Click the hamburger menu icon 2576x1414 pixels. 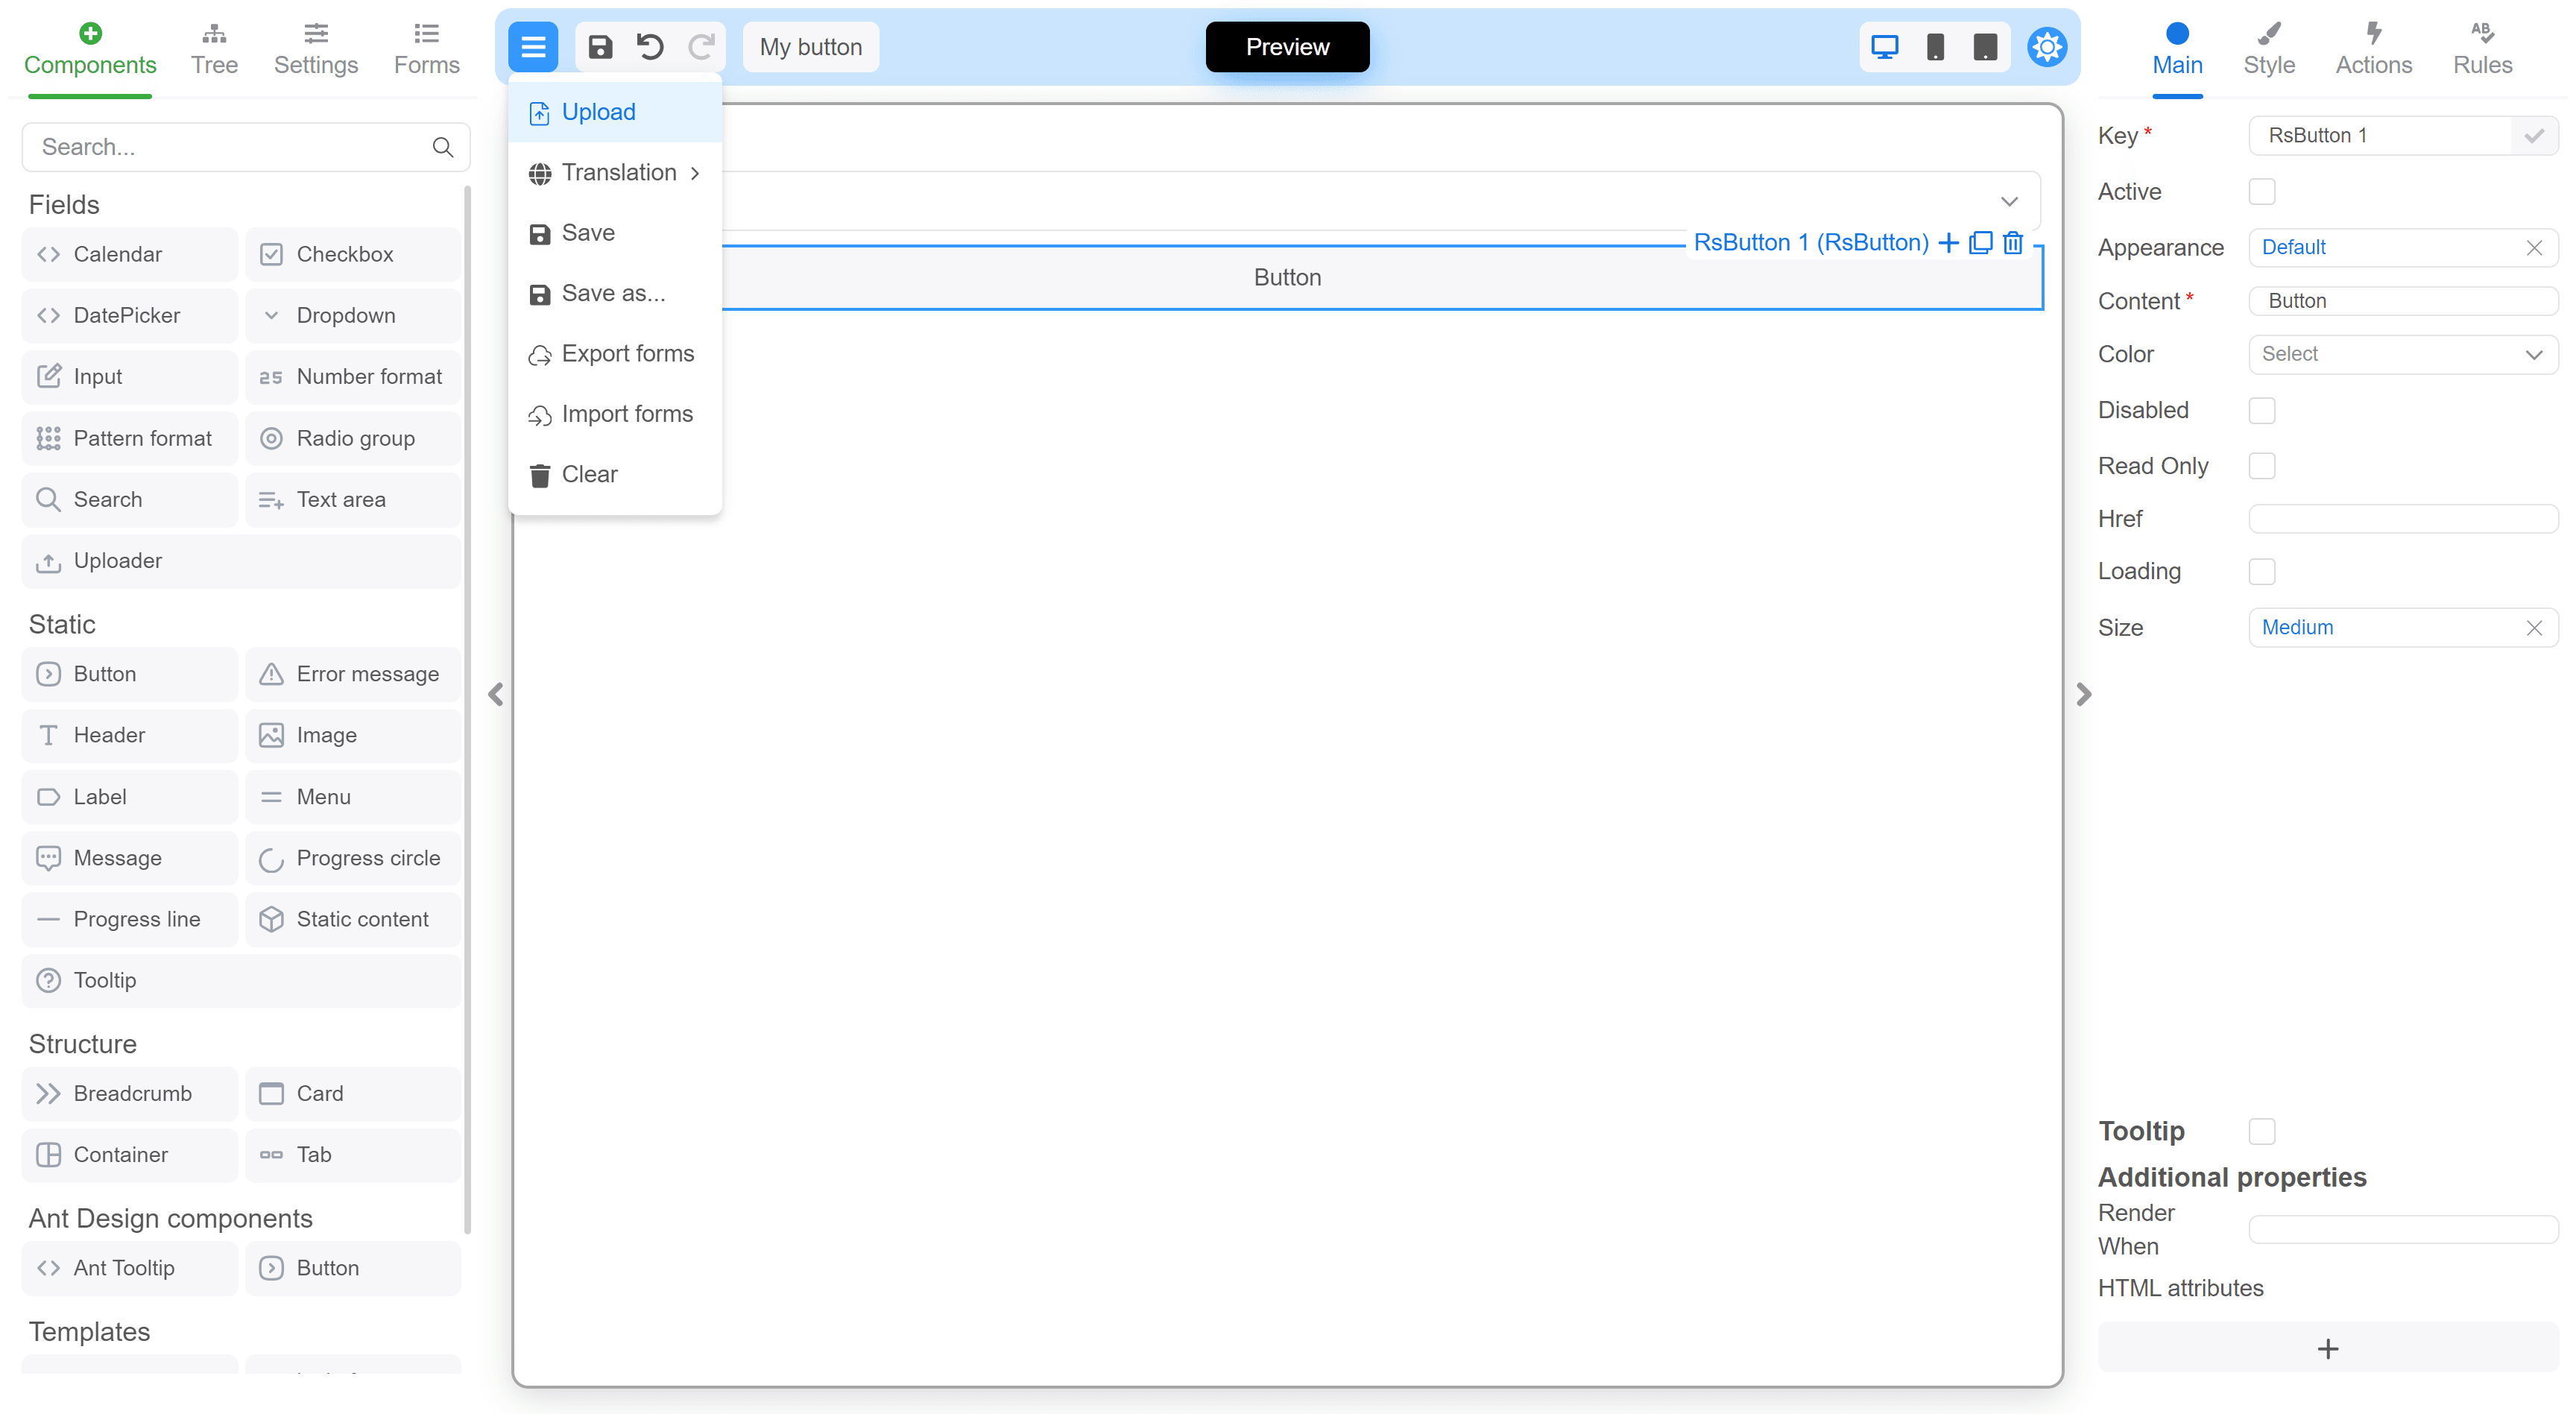[533, 47]
